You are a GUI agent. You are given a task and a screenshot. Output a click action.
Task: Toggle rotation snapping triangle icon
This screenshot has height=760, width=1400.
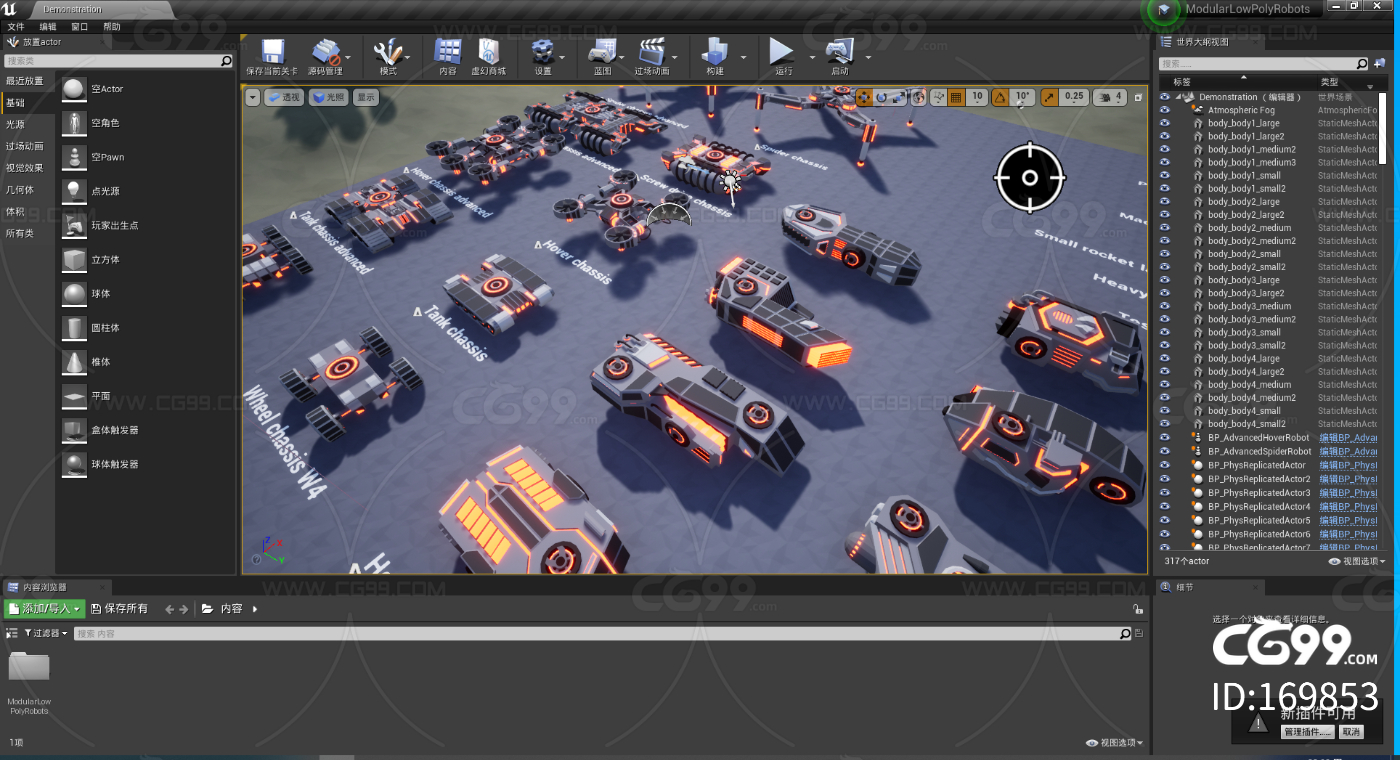[x=1000, y=97]
